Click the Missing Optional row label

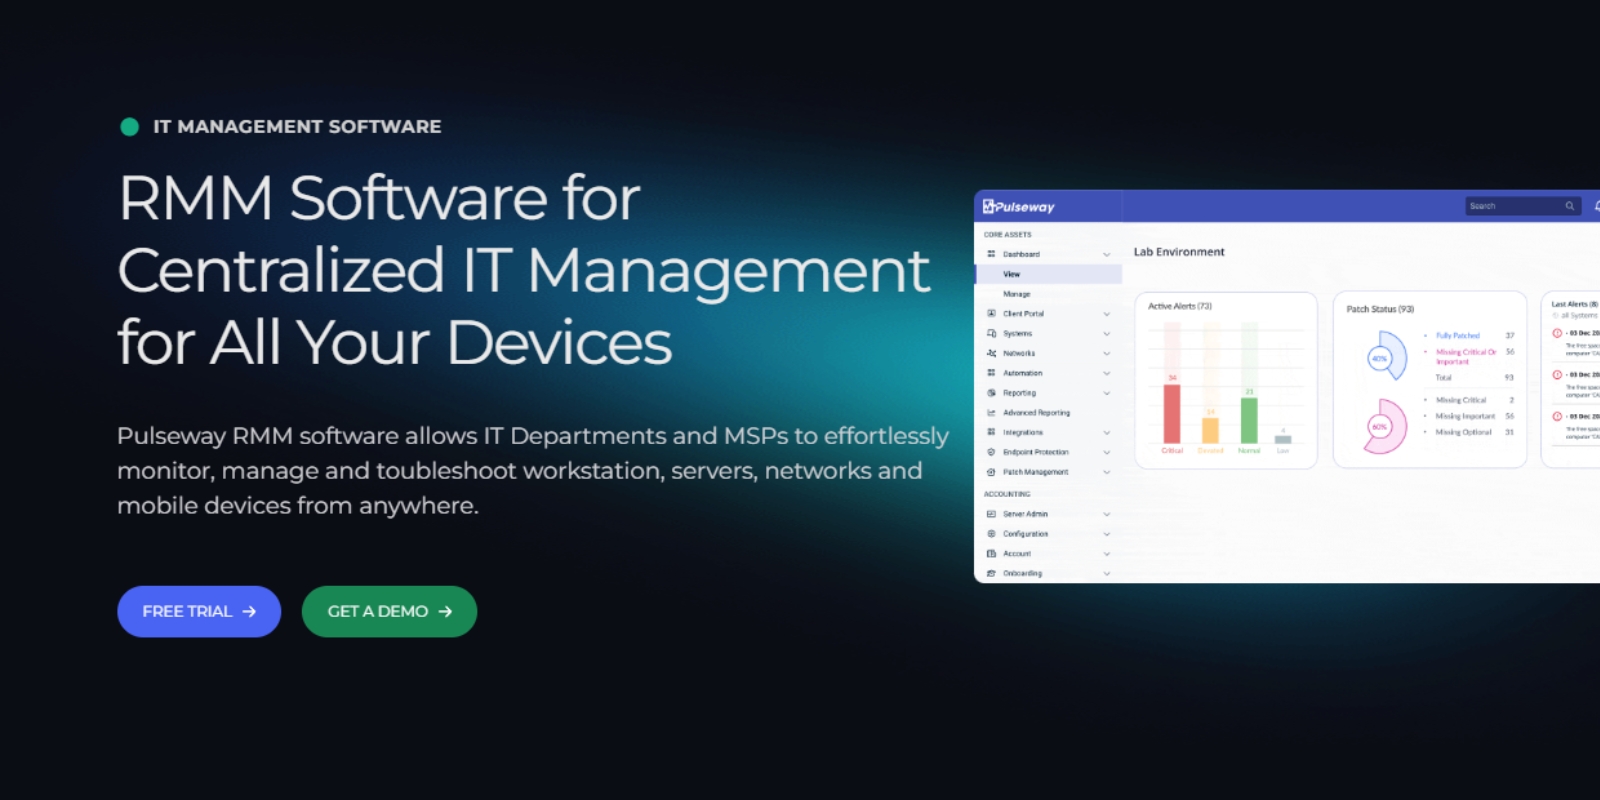(x=1463, y=432)
